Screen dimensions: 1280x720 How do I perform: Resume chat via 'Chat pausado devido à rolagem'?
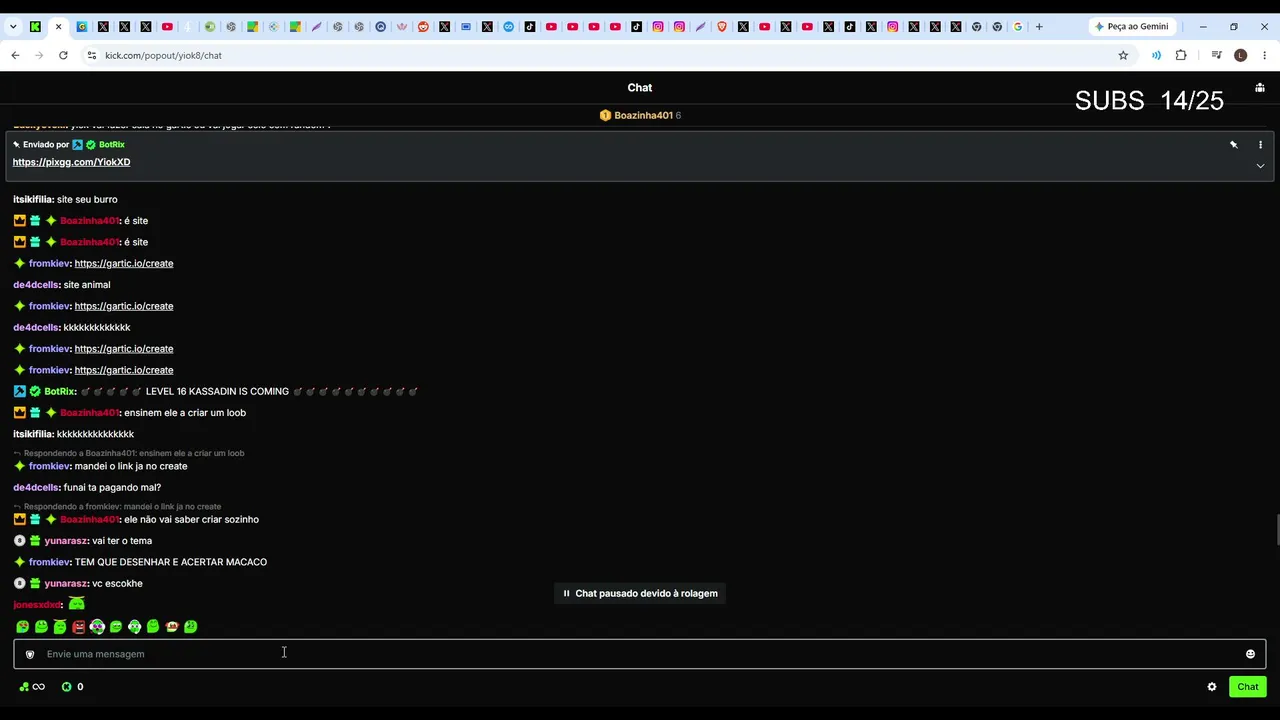click(640, 593)
